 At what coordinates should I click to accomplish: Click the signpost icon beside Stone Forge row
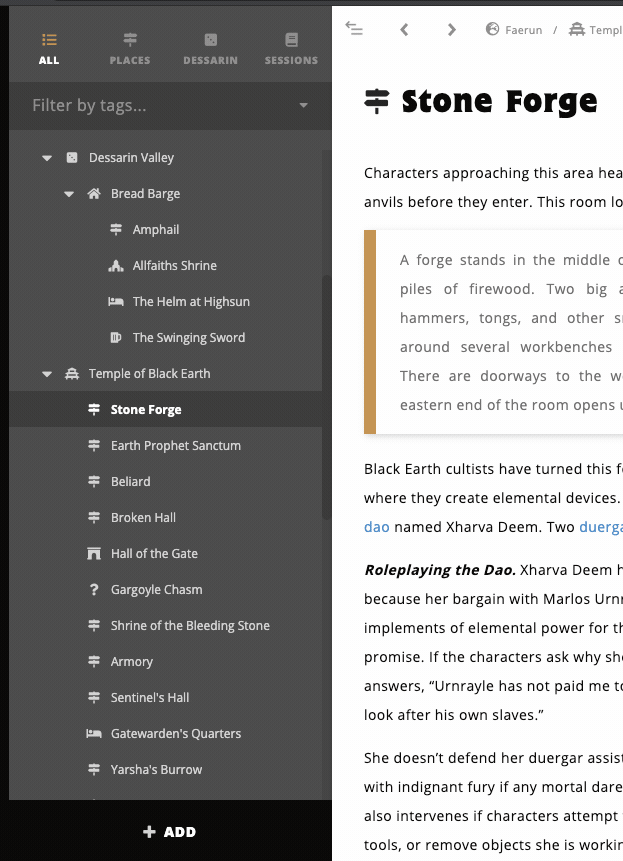pyautogui.click(x=94, y=410)
